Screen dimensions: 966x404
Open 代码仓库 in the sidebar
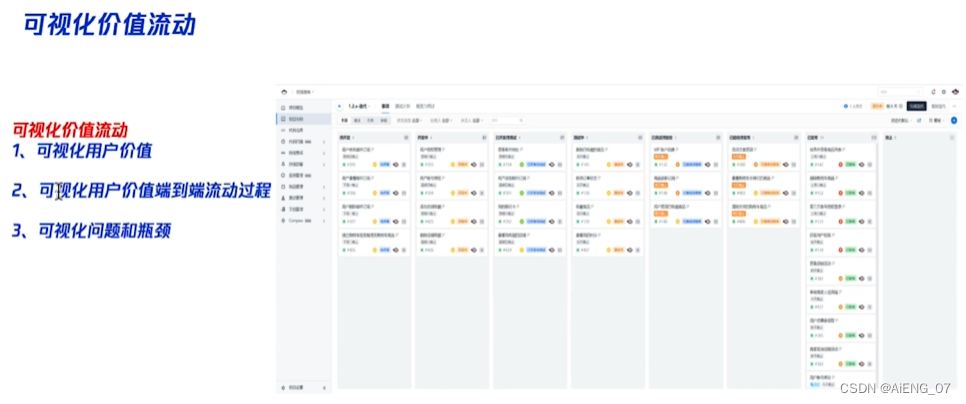(x=298, y=130)
